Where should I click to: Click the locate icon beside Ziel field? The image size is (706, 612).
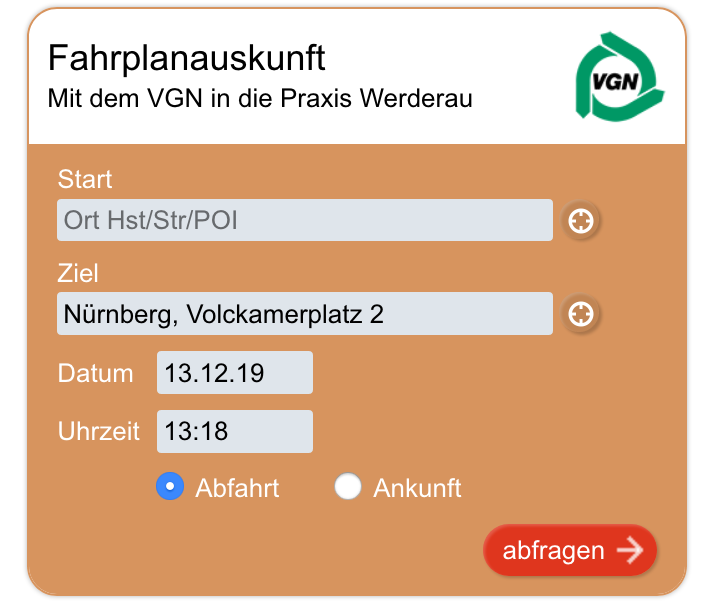[x=580, y=314]
